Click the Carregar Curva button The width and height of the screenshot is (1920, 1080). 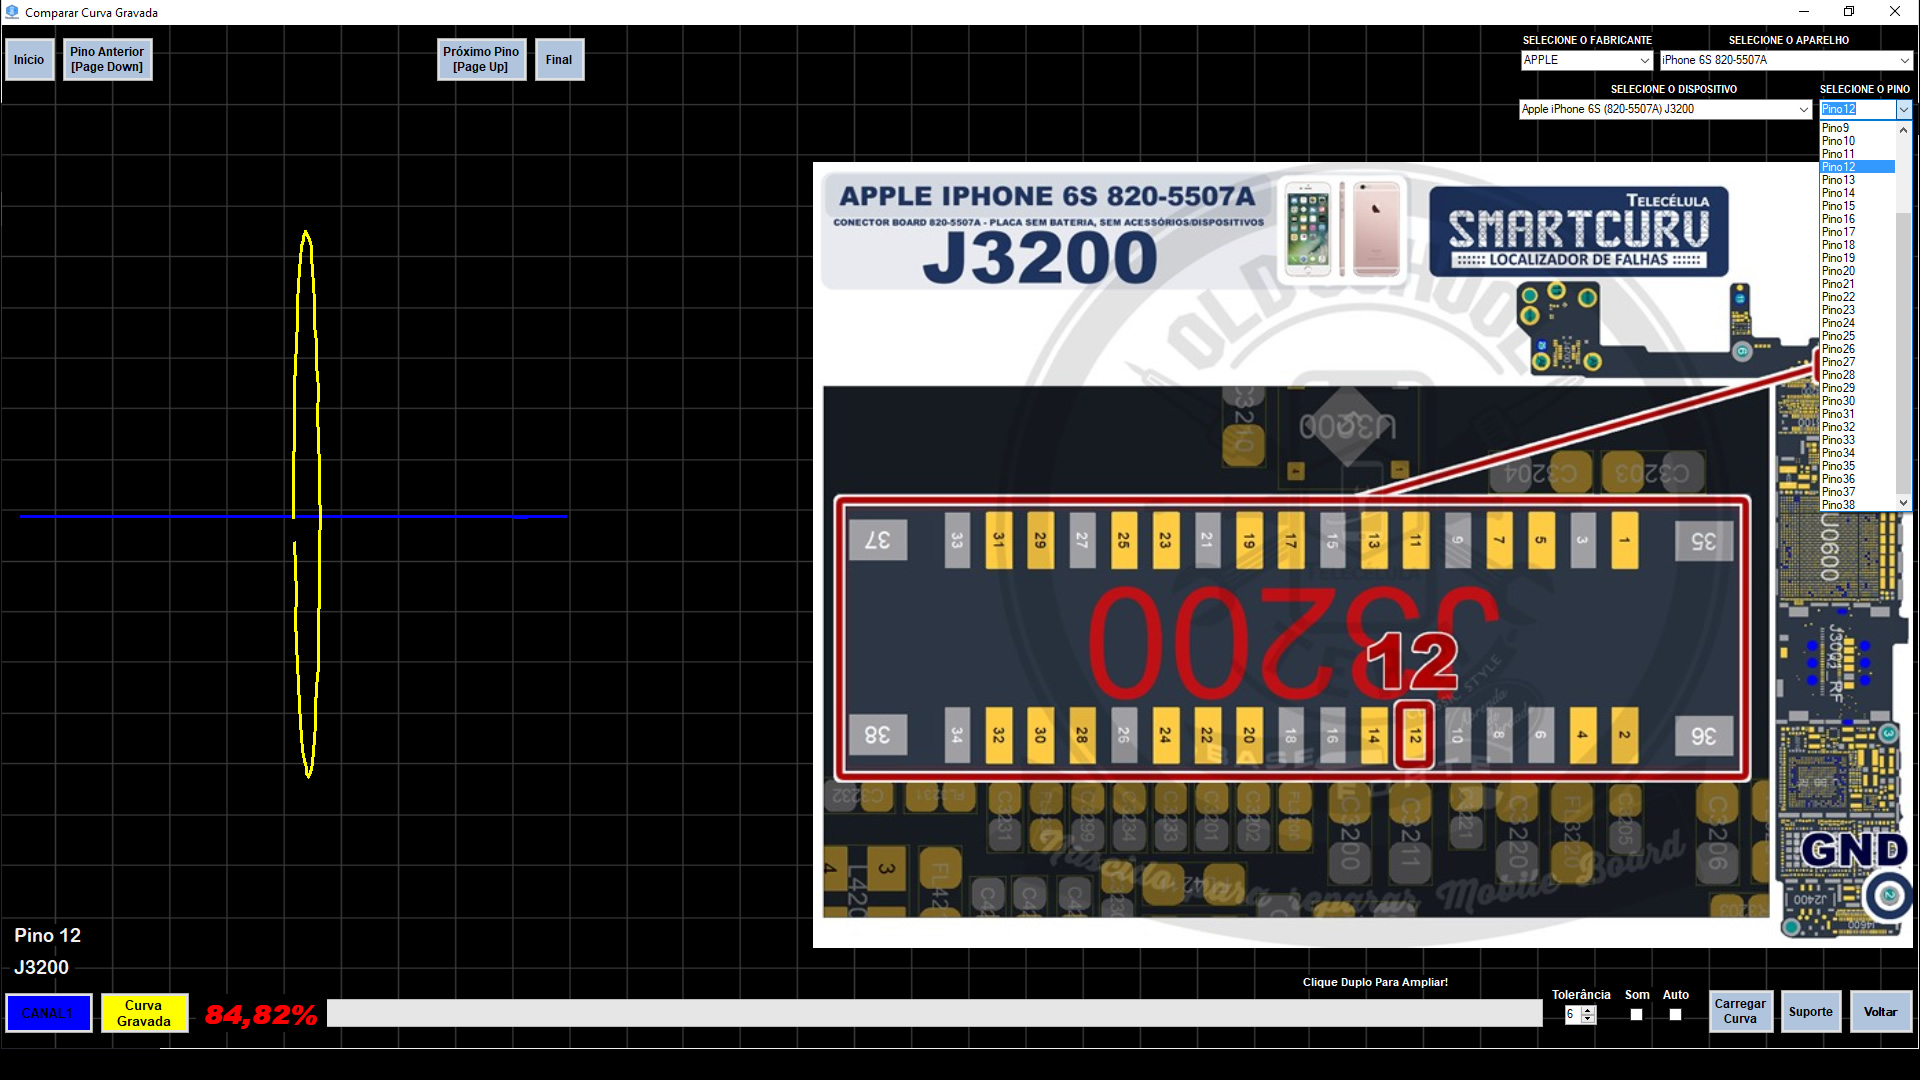[1740, 1011]
